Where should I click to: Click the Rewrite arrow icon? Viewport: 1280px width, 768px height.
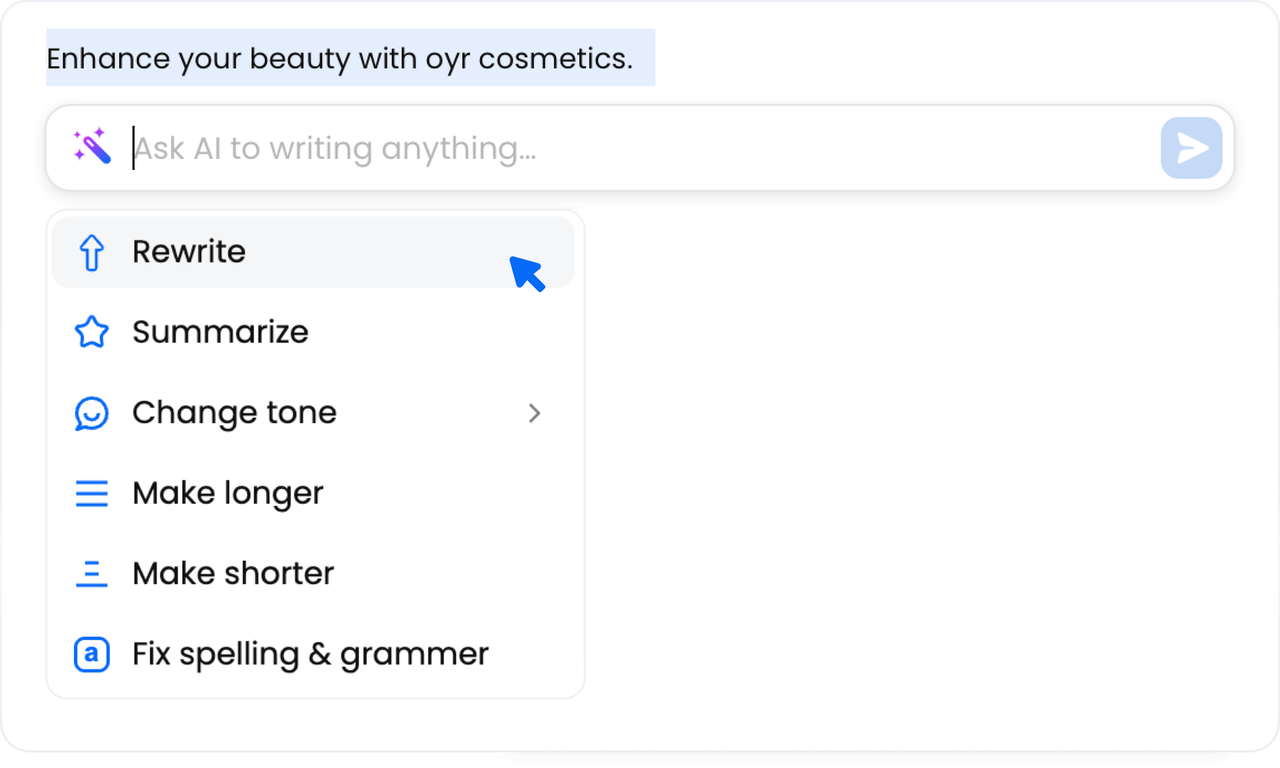pyautogui.click(x=91, y=252)
